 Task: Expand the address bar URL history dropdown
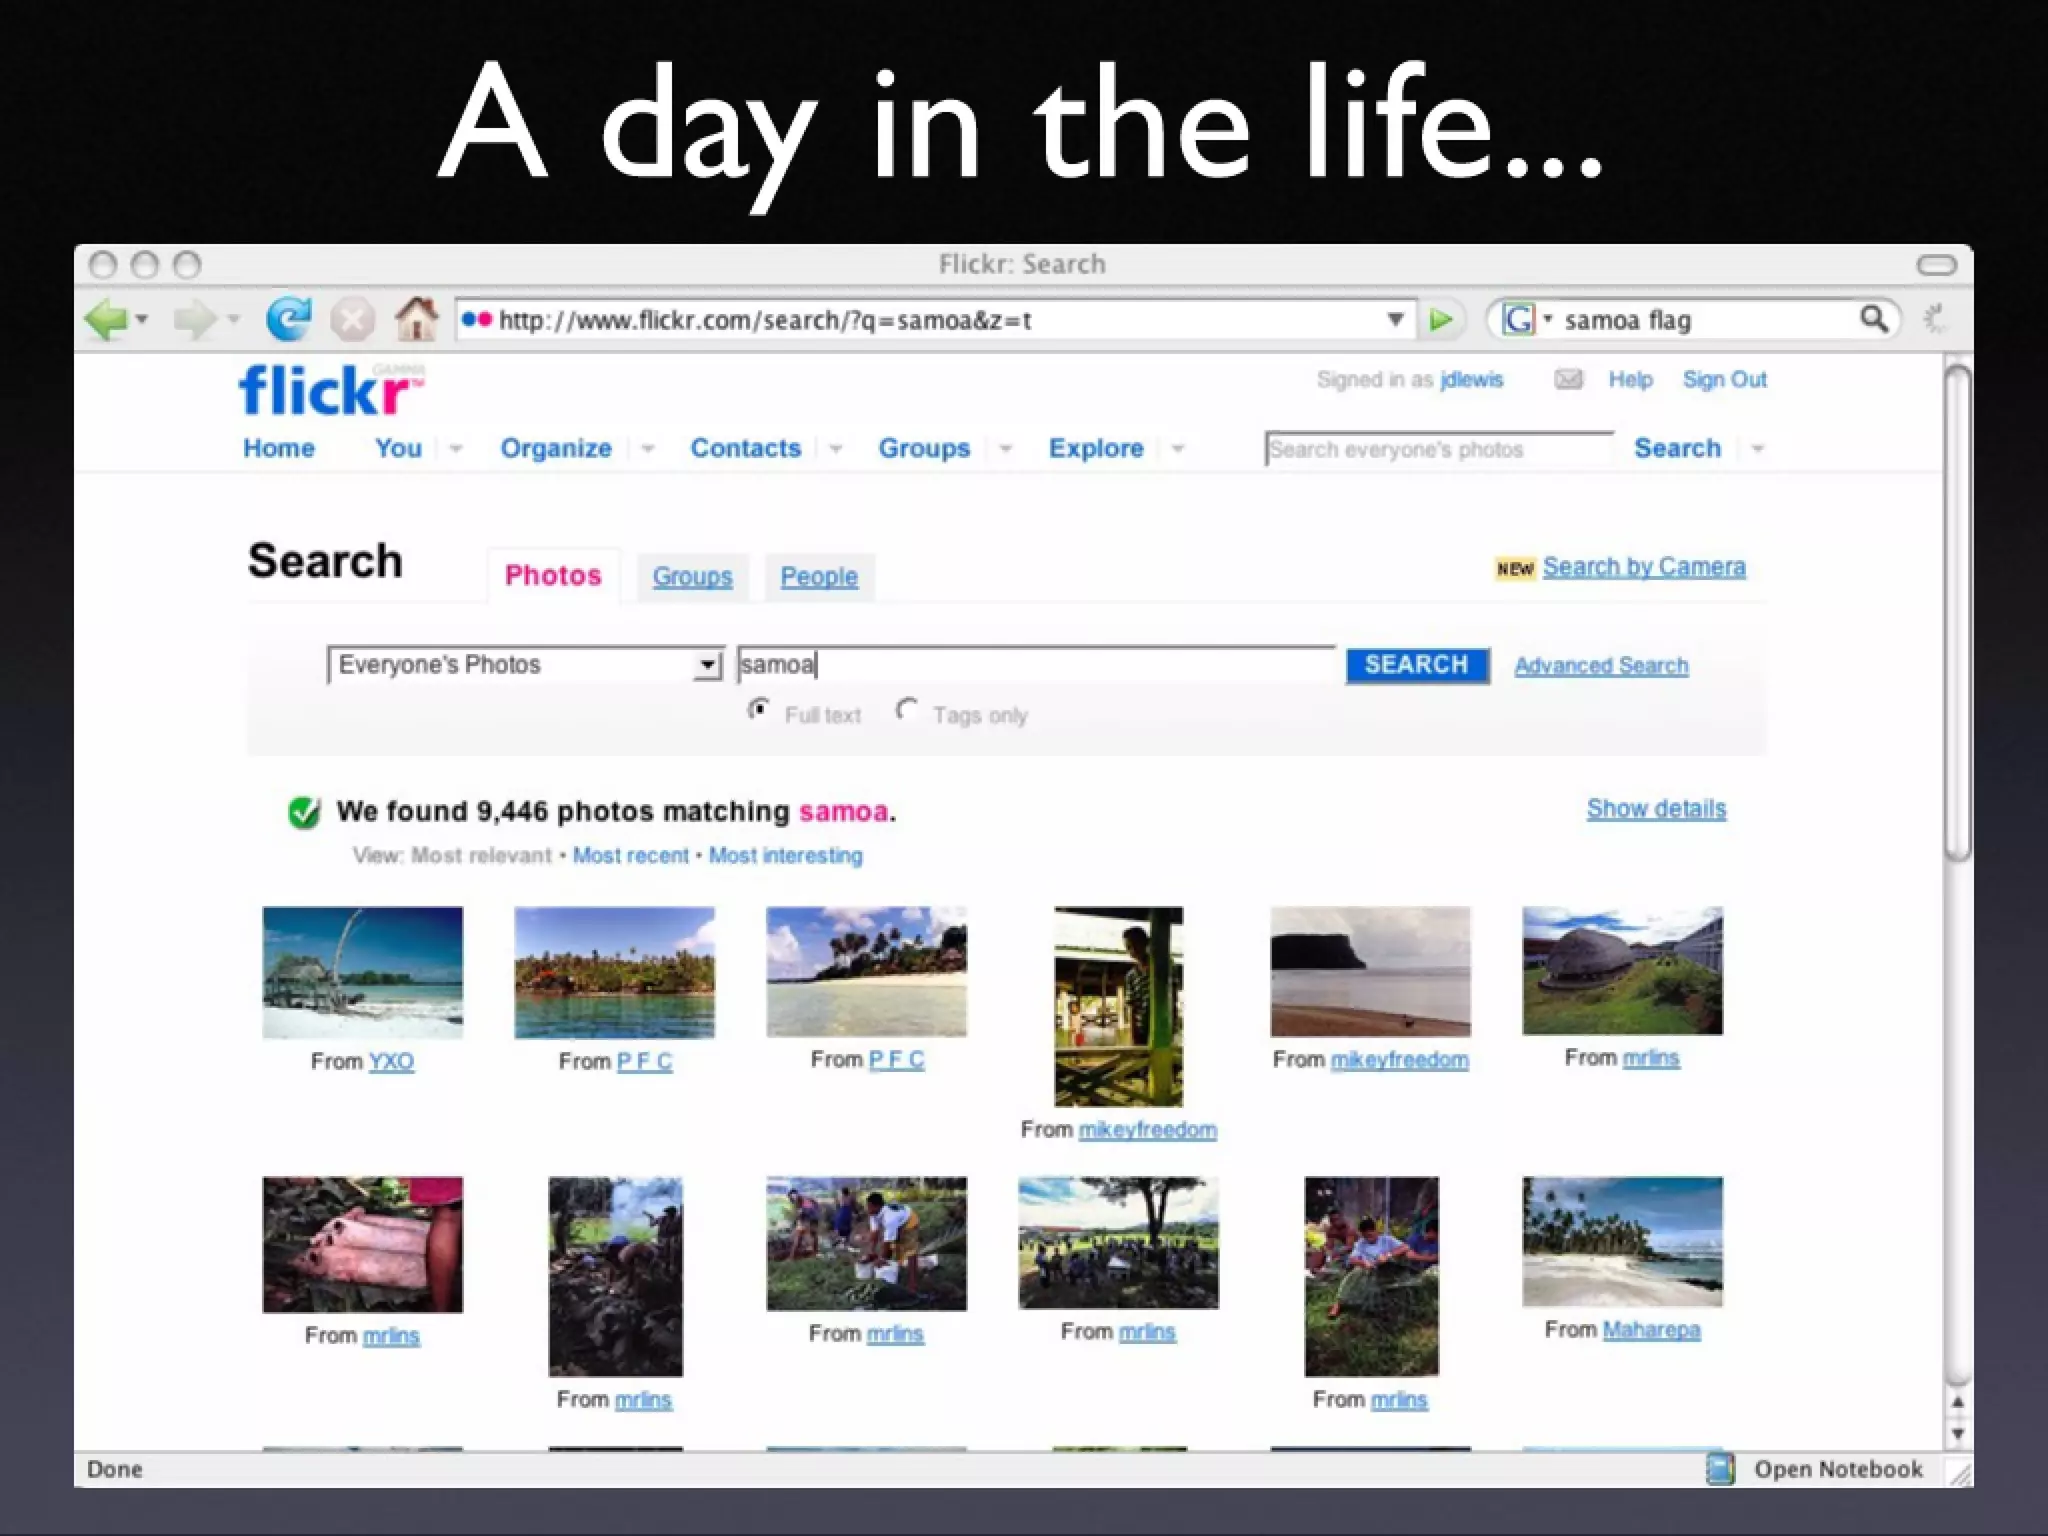click(x=1395, y=320)
